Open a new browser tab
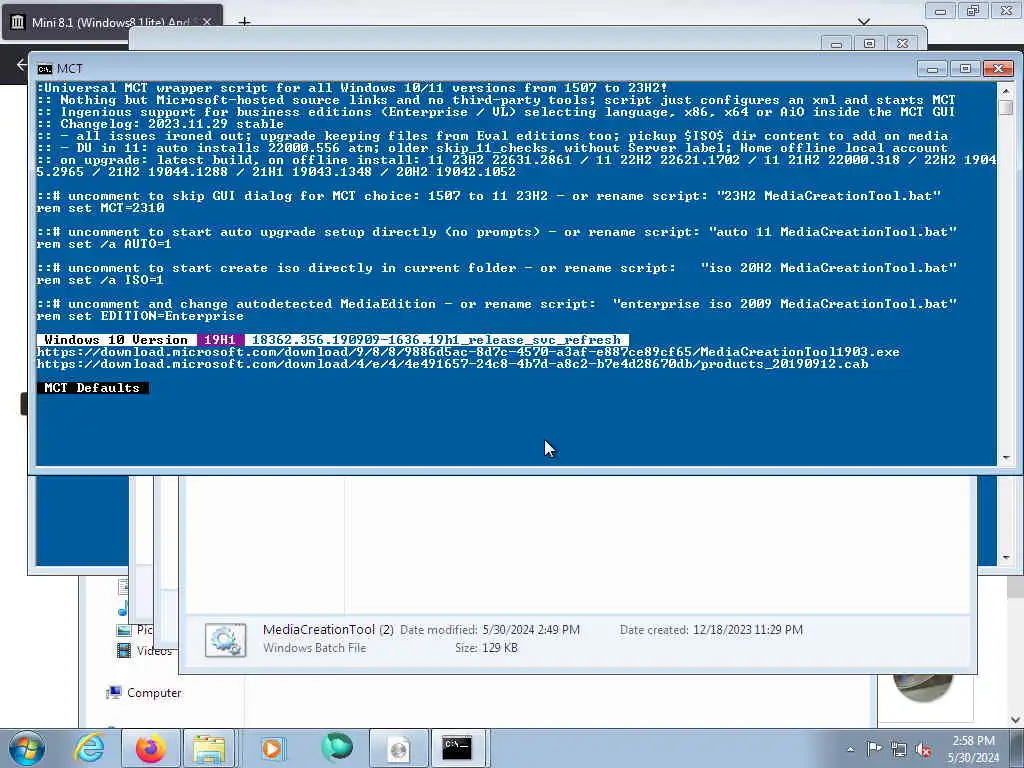 pyautogui.click(x=244, y=22)
